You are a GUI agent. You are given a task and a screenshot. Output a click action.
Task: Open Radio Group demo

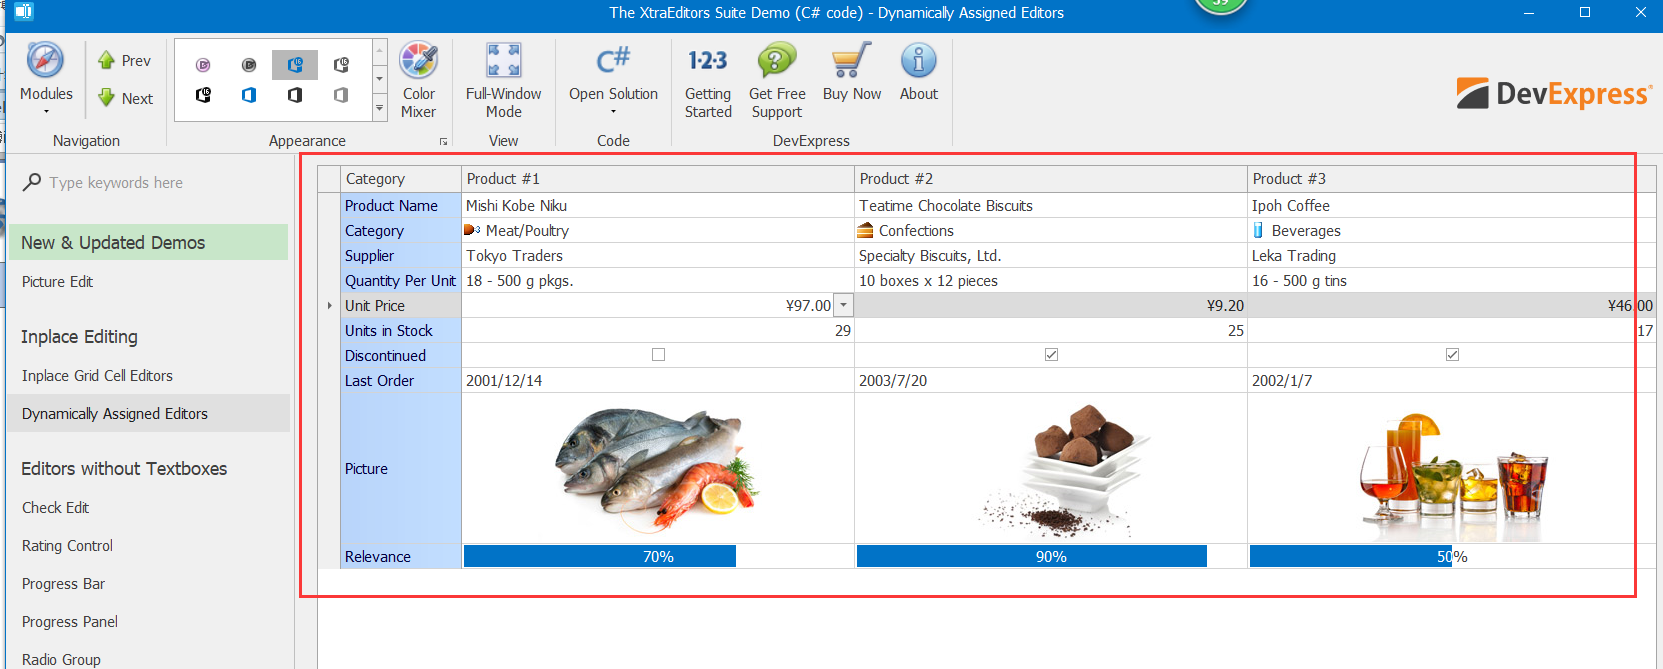pos(61,659)
